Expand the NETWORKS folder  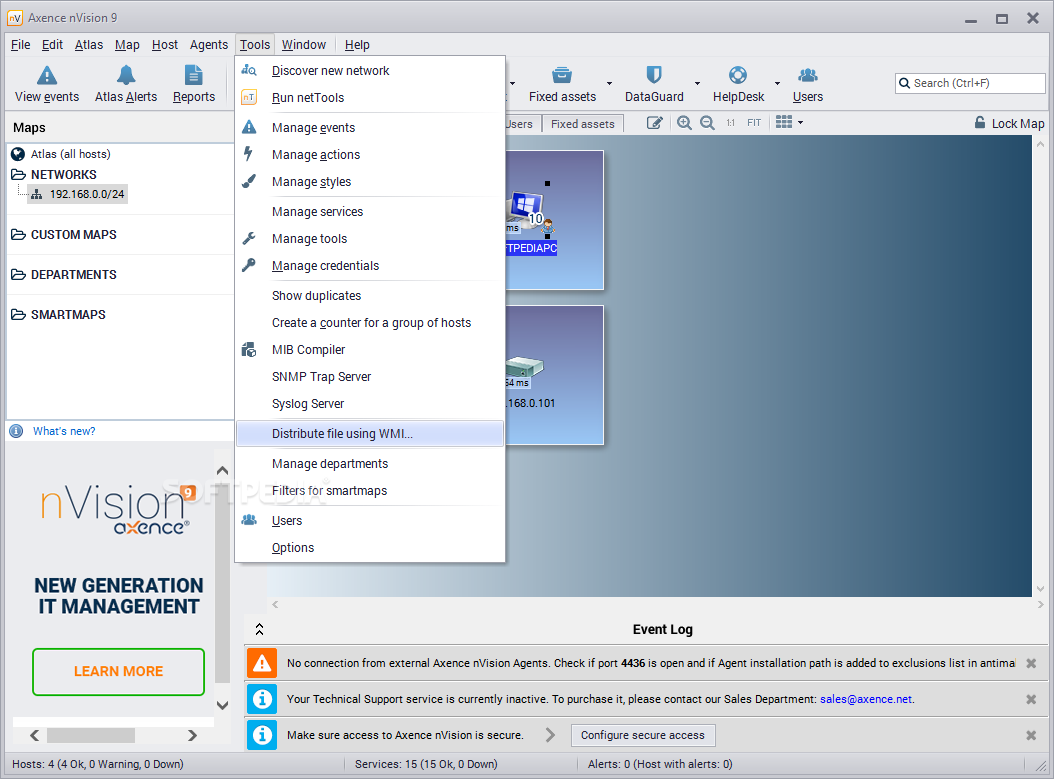pyautogui.click(x=18, y=175)
